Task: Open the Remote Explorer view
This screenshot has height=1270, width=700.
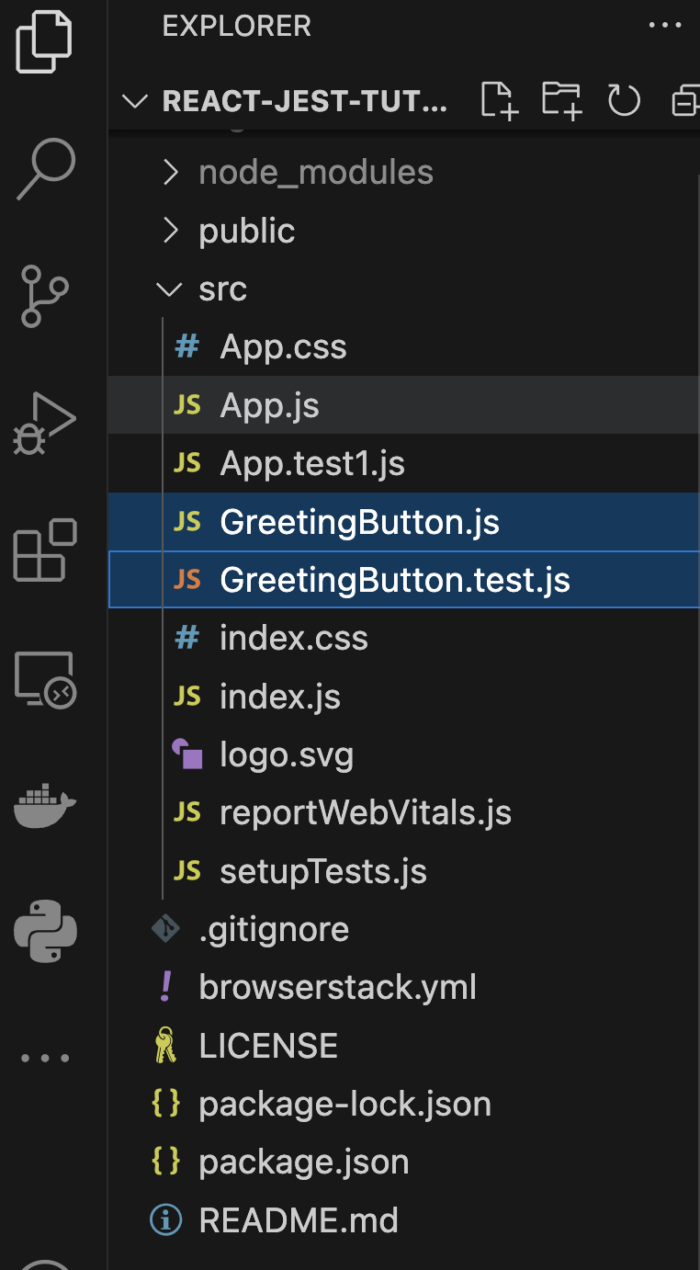Action: click(45, 680)
